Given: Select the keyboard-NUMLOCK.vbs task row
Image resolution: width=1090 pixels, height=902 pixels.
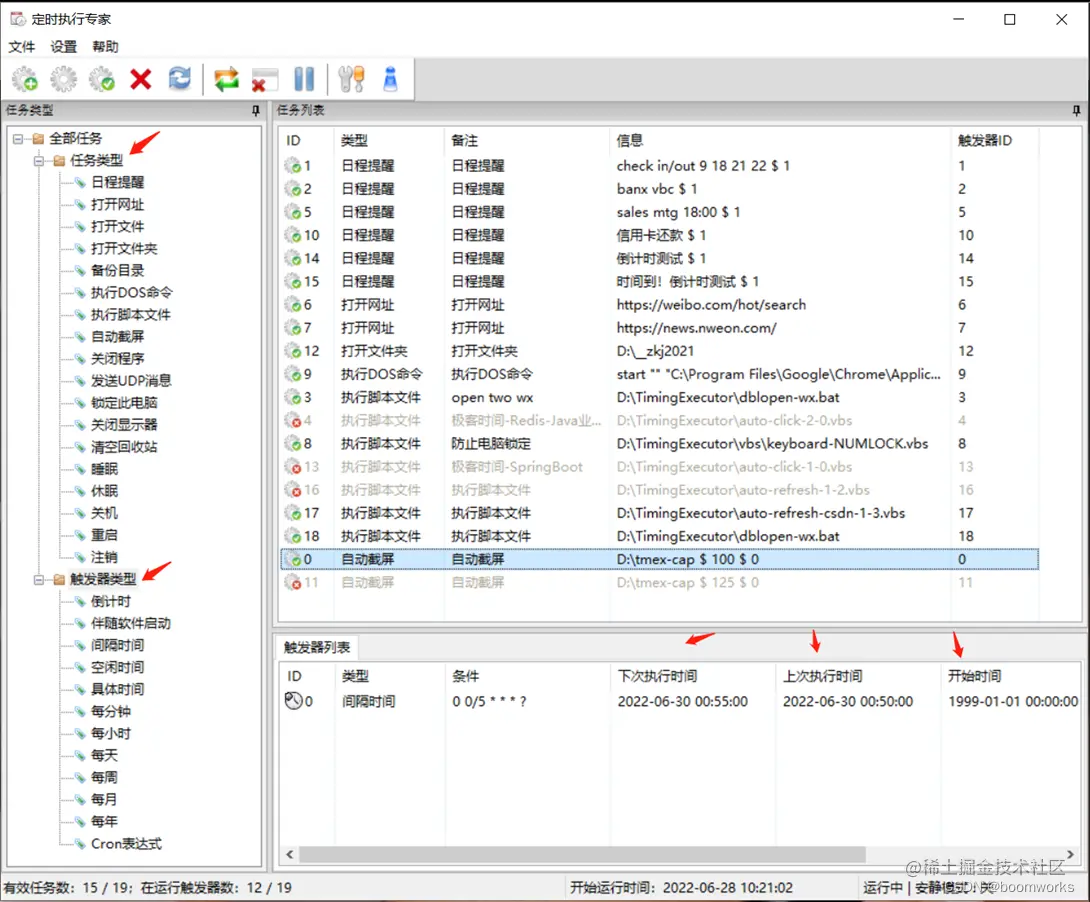Looking at the screenshot, I should tap(659, 444).
